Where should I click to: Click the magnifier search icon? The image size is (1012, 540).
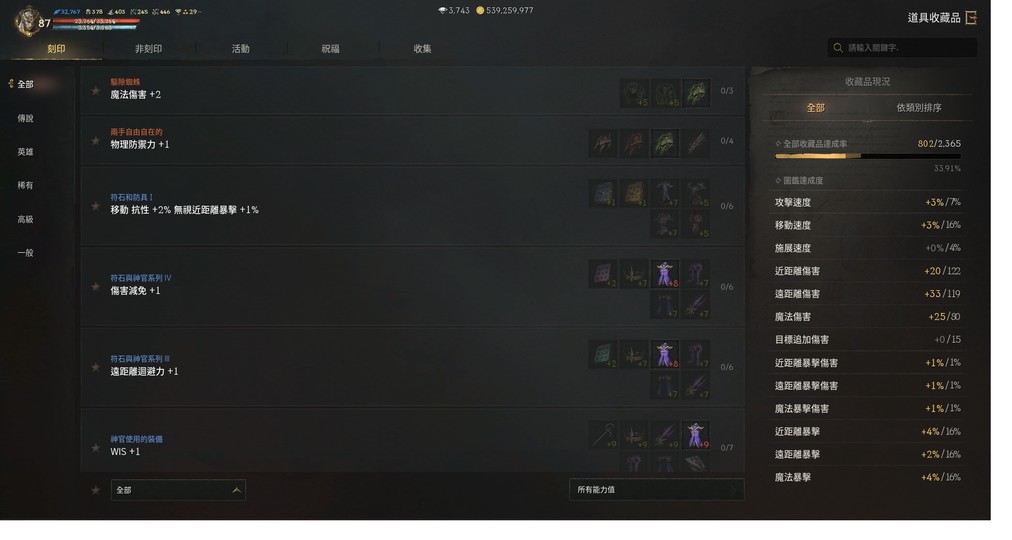(838, 48)
